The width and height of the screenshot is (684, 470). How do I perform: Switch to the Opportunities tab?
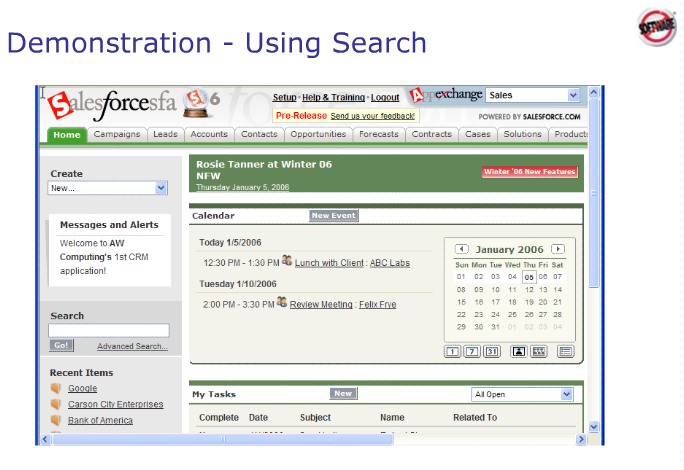pyautogui.click(x=317, y=134)
